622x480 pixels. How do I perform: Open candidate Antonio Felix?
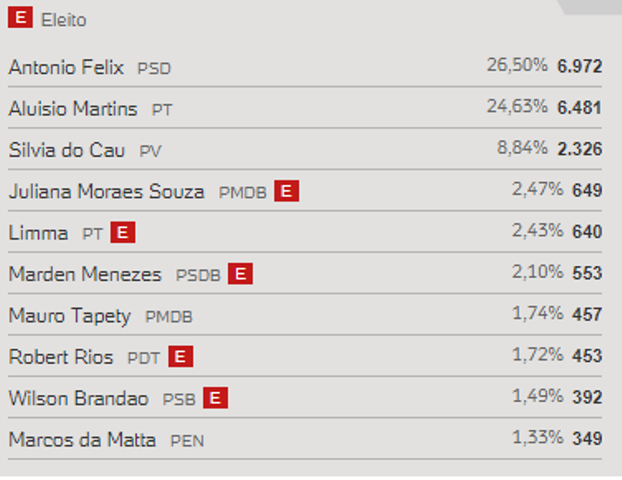pos(66,67)
